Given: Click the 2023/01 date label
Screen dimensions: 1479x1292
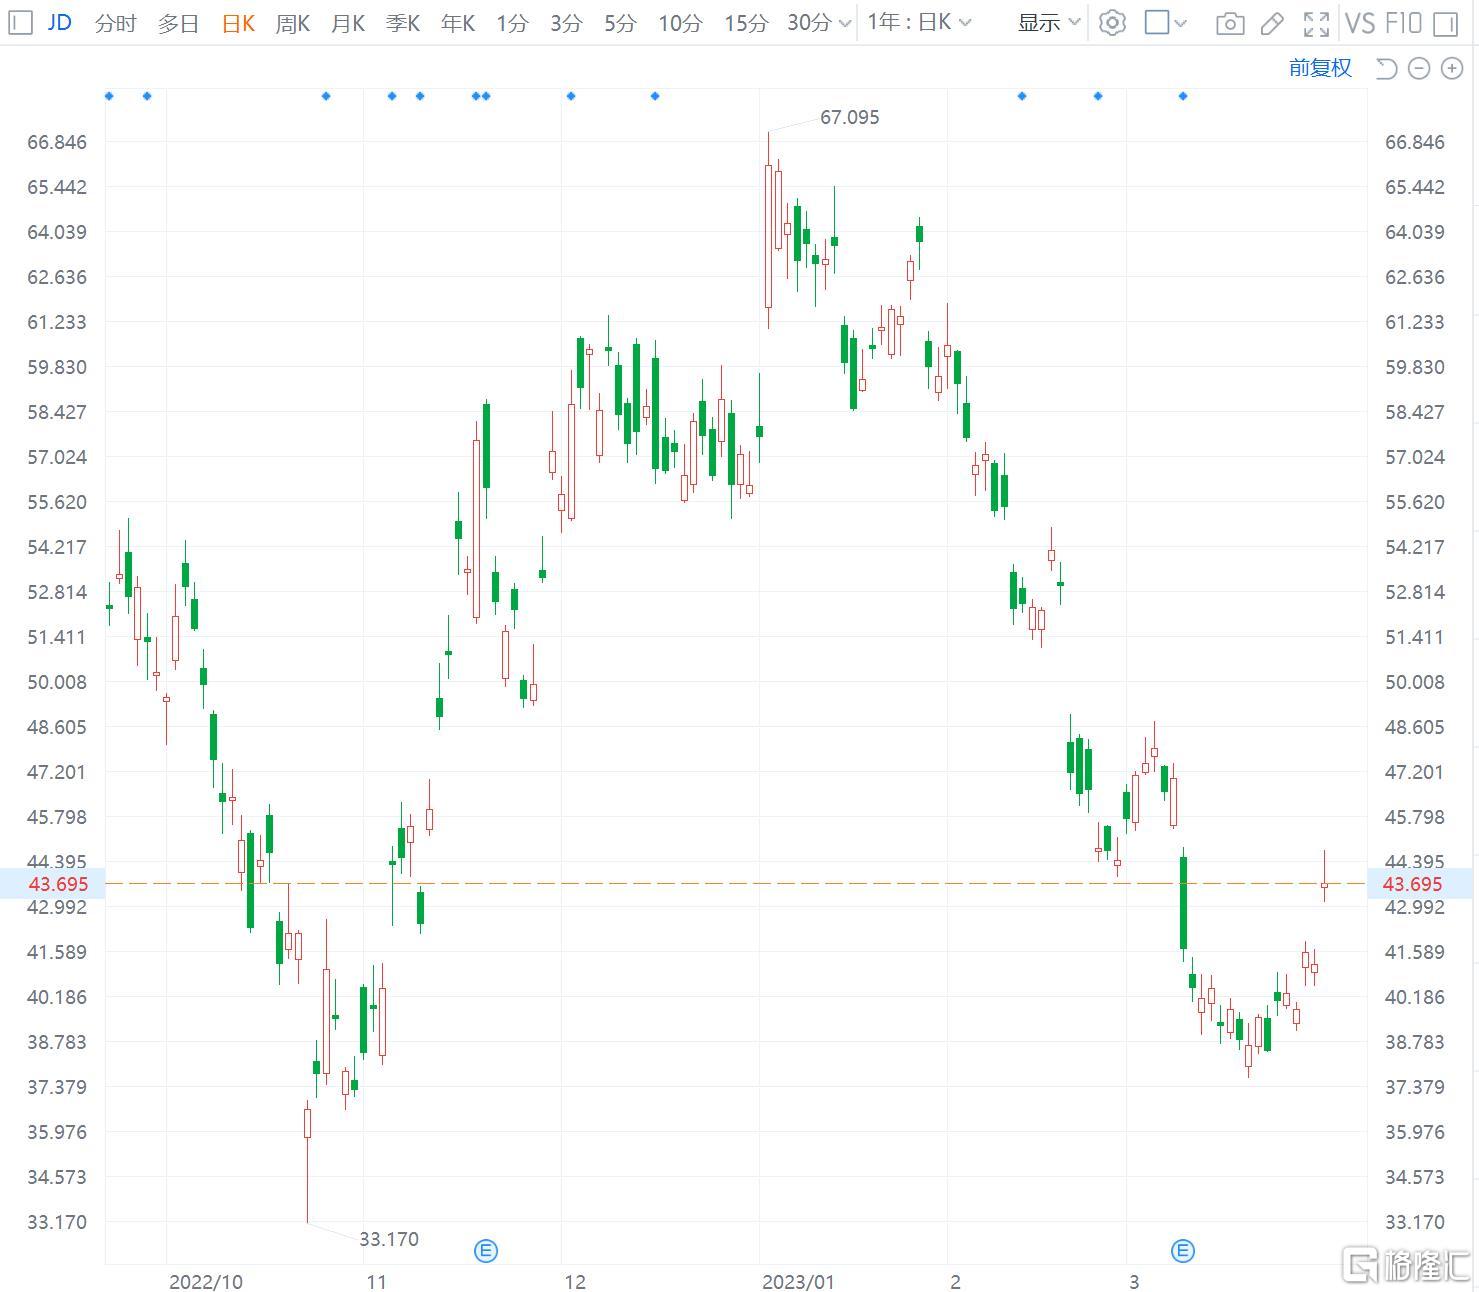Looking at the screenshot, I should (x=798, y=1282).
